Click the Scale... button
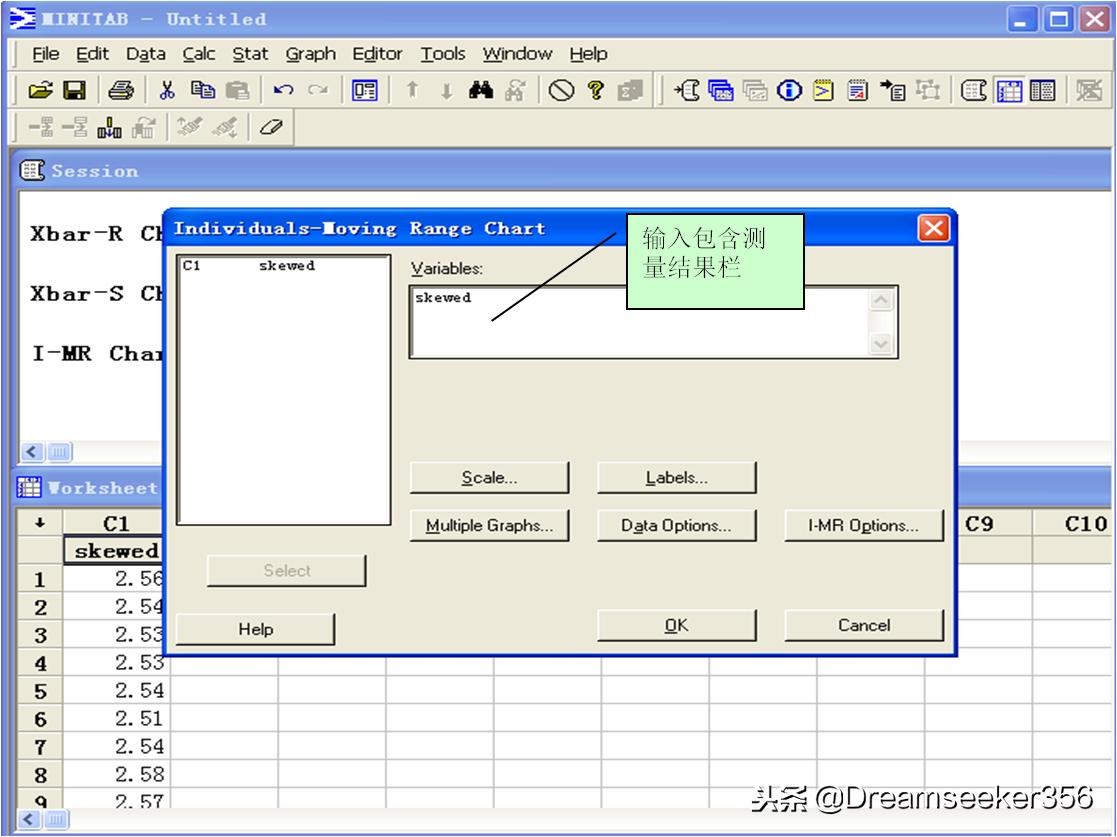1117x837 pixels. (489, 477)
